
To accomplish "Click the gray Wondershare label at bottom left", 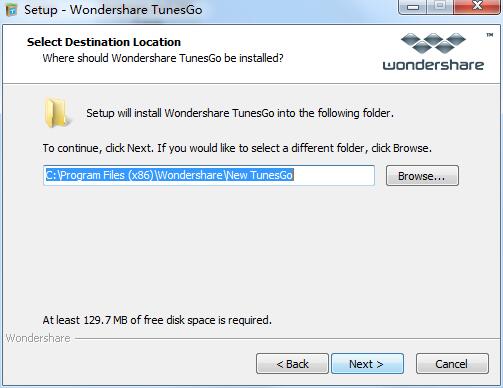I will [38, 338].
